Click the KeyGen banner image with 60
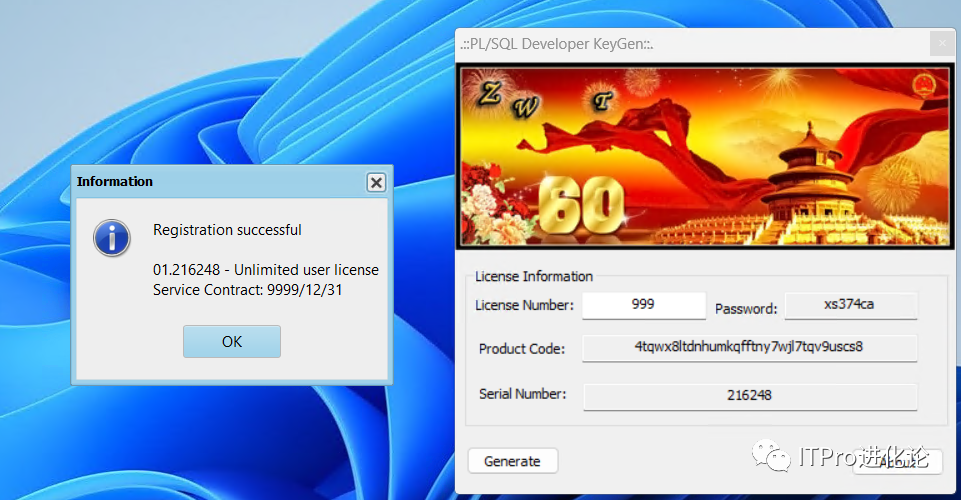 (x=705, y=157)
